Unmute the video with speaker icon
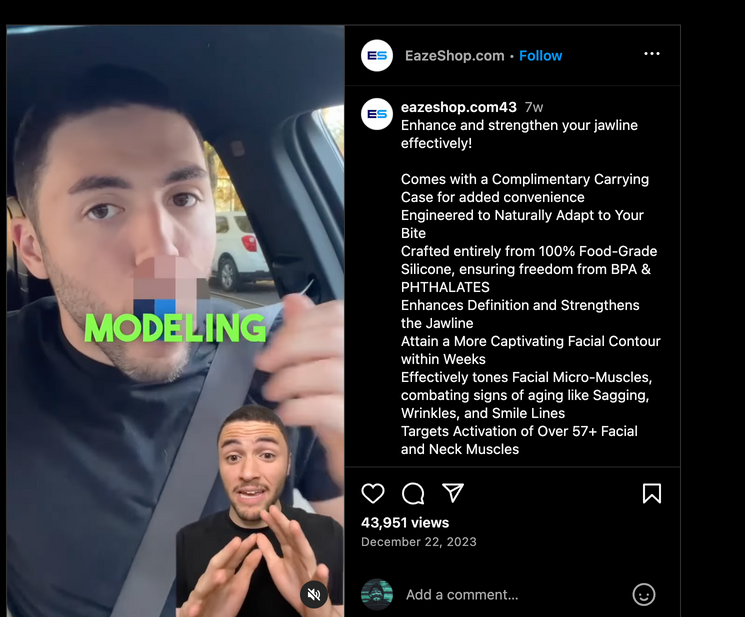This screenshot has height=617, width=745. 314,594
